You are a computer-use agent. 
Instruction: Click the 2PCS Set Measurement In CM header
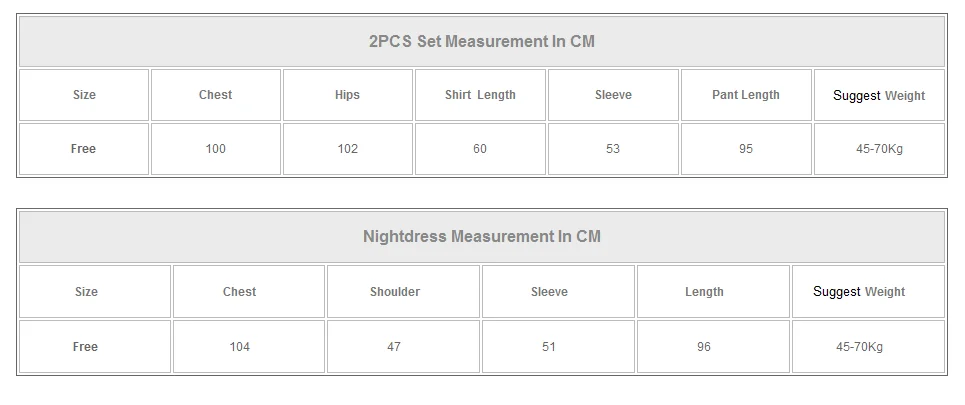(482, 41)
